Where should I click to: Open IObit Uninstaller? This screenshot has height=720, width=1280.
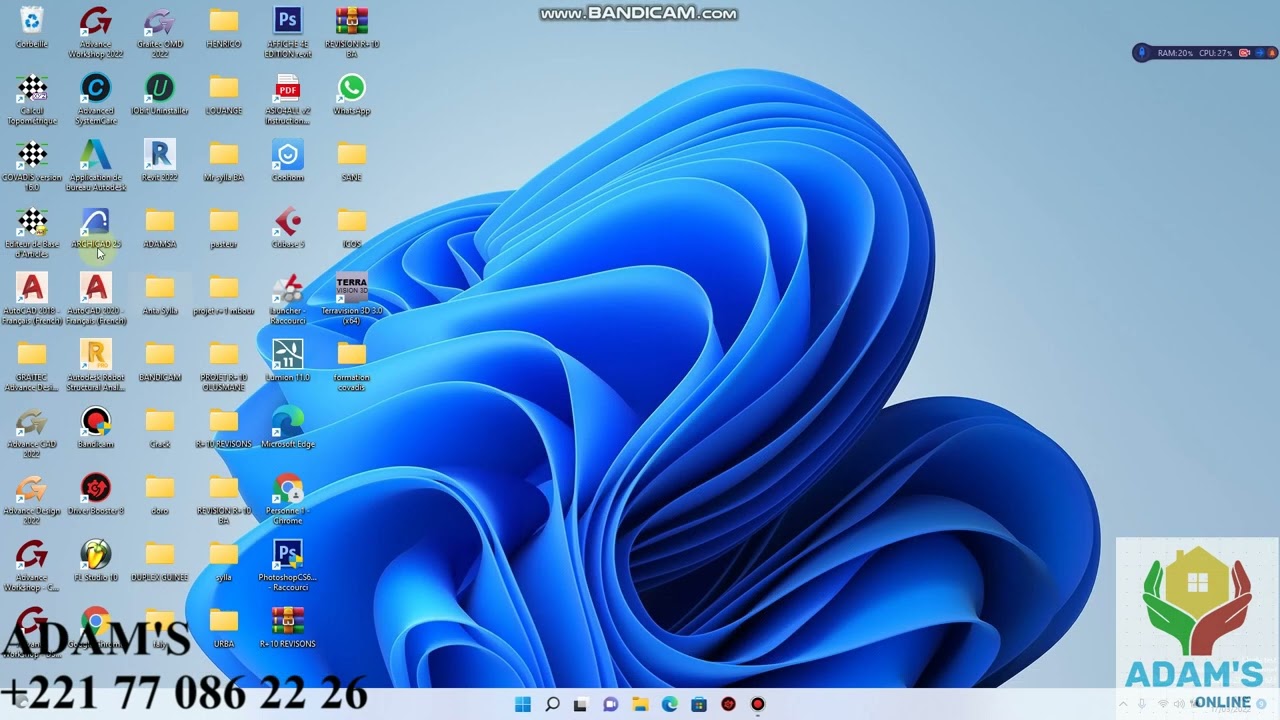(x=160, y=95)
